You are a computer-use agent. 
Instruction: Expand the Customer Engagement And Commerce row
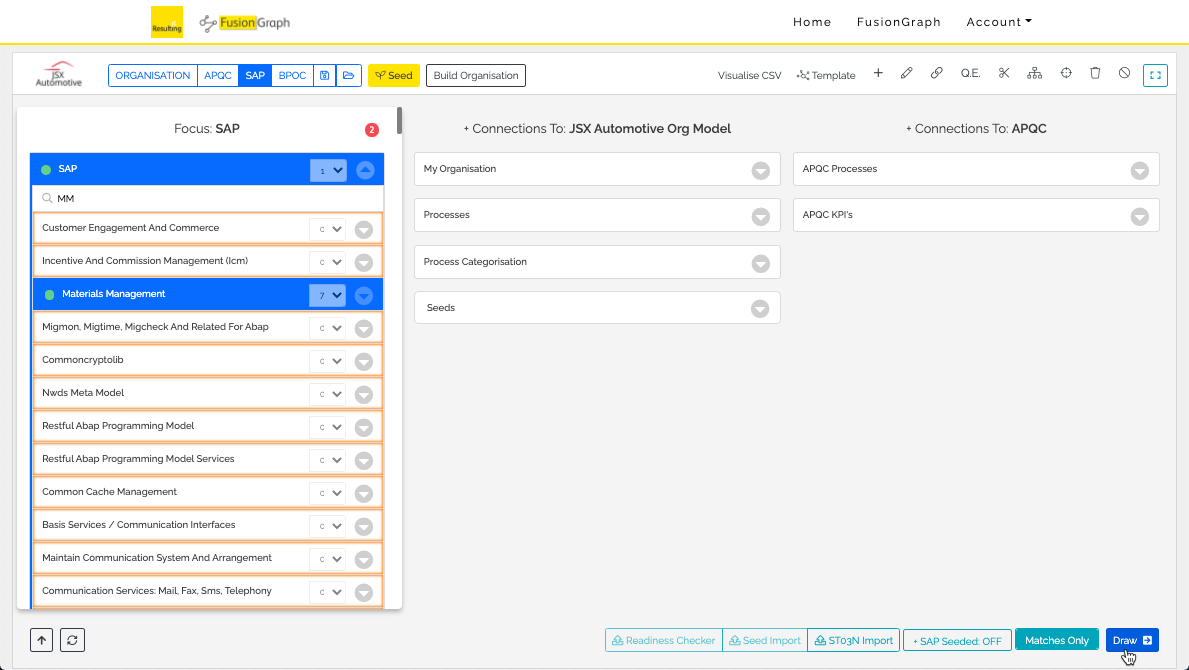point(364,230)
